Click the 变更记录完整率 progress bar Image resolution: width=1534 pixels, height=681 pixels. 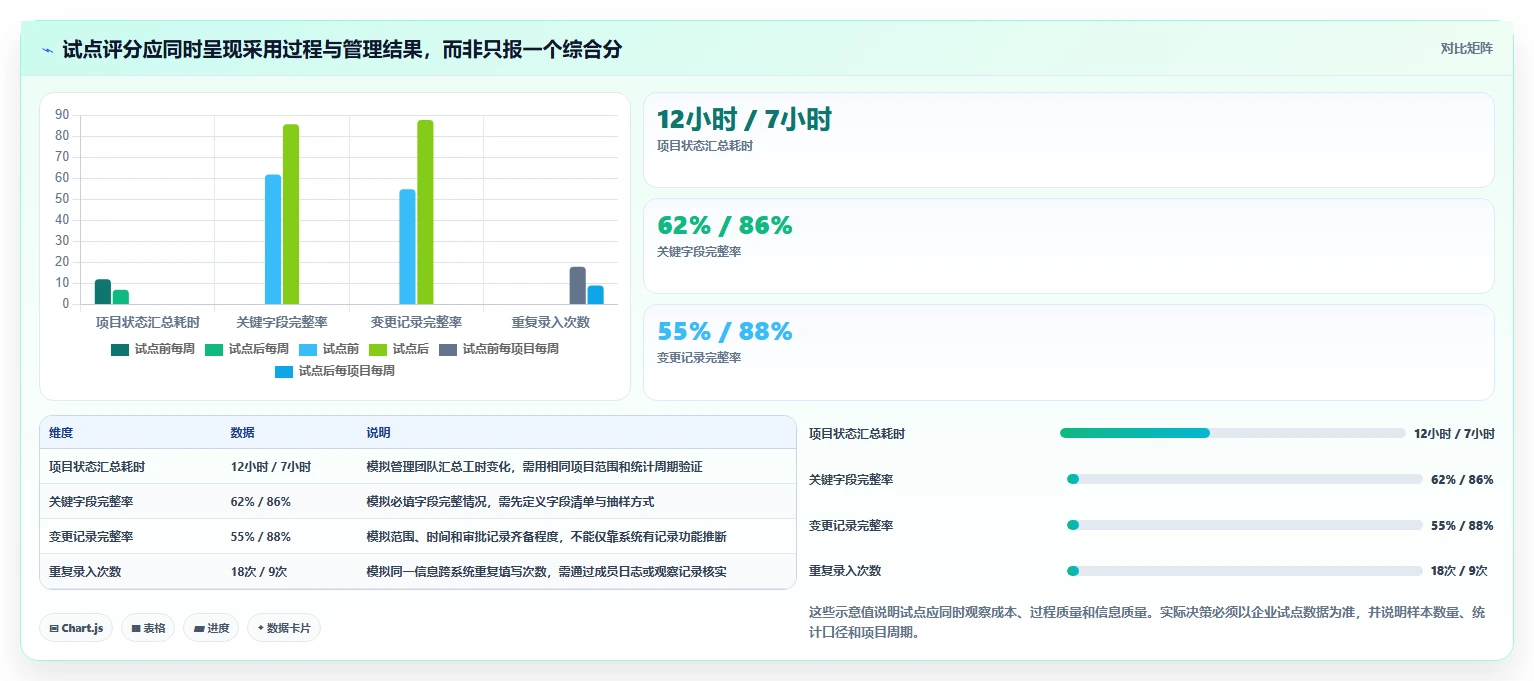coord(1245,525)
